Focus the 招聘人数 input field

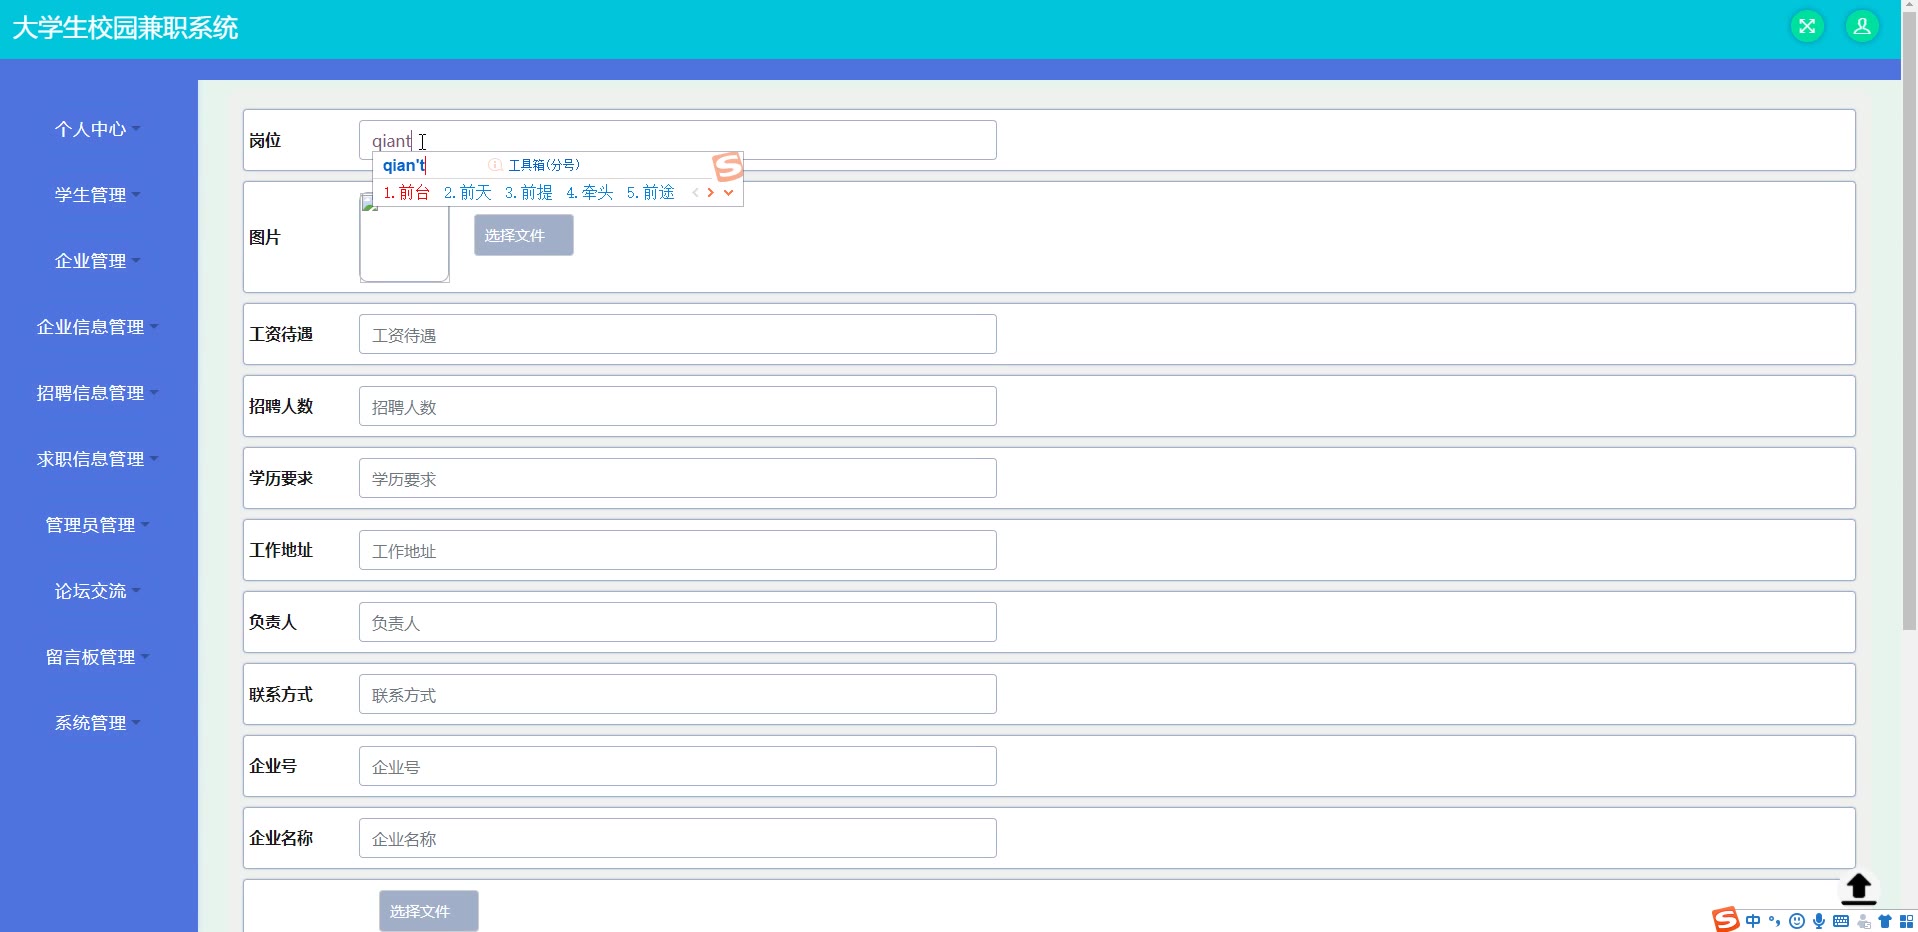[678, 406]
